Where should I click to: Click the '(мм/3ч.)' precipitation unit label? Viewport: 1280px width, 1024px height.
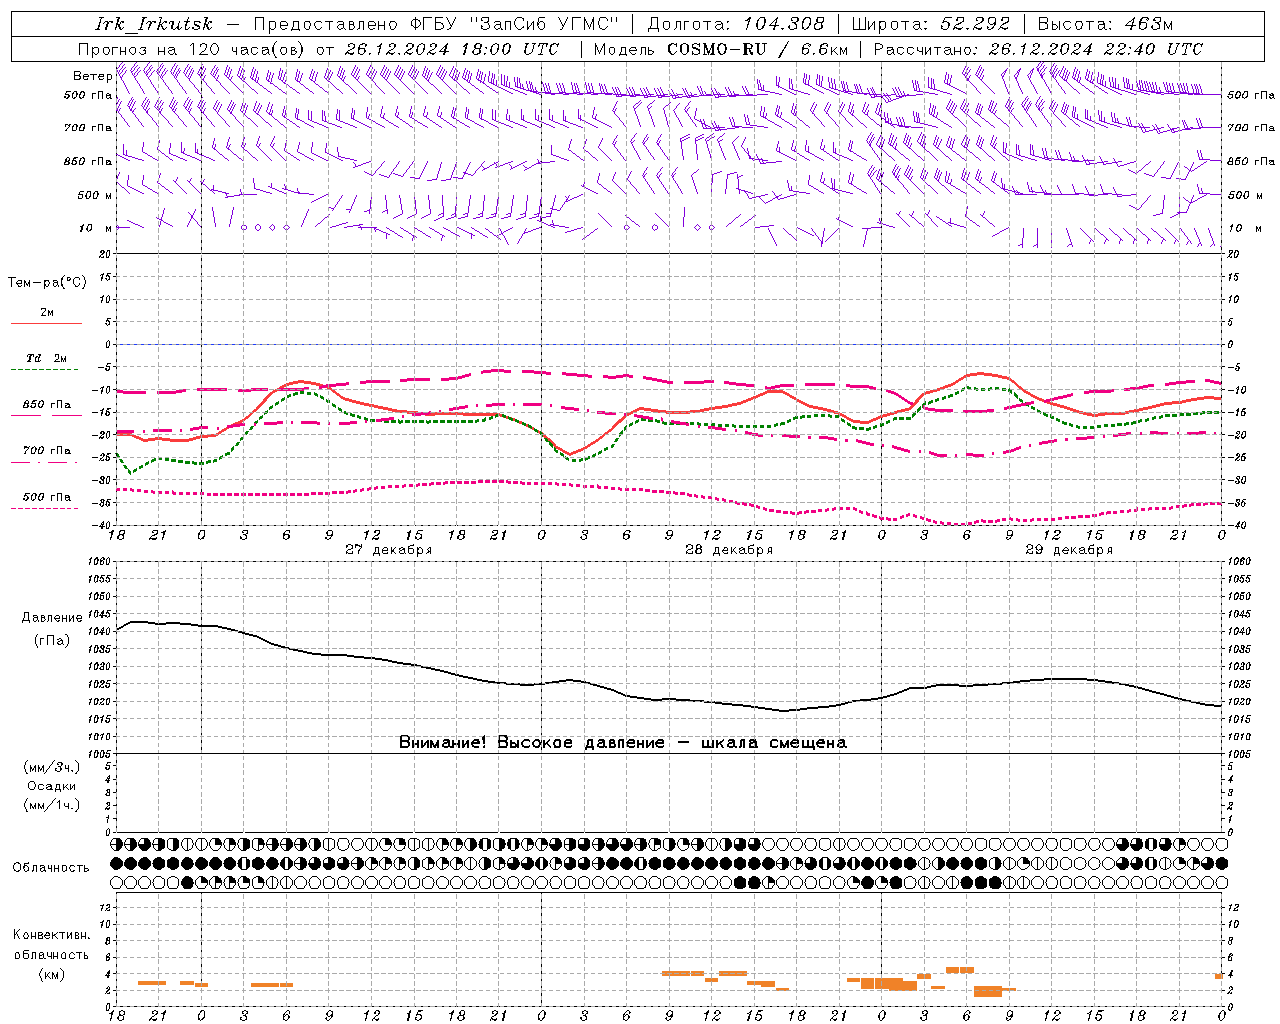[52, 767]
